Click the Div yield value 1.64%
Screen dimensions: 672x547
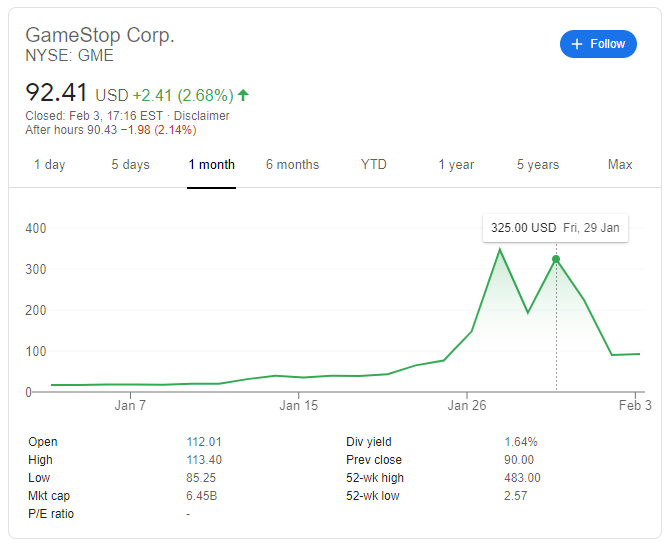[521, 442]
